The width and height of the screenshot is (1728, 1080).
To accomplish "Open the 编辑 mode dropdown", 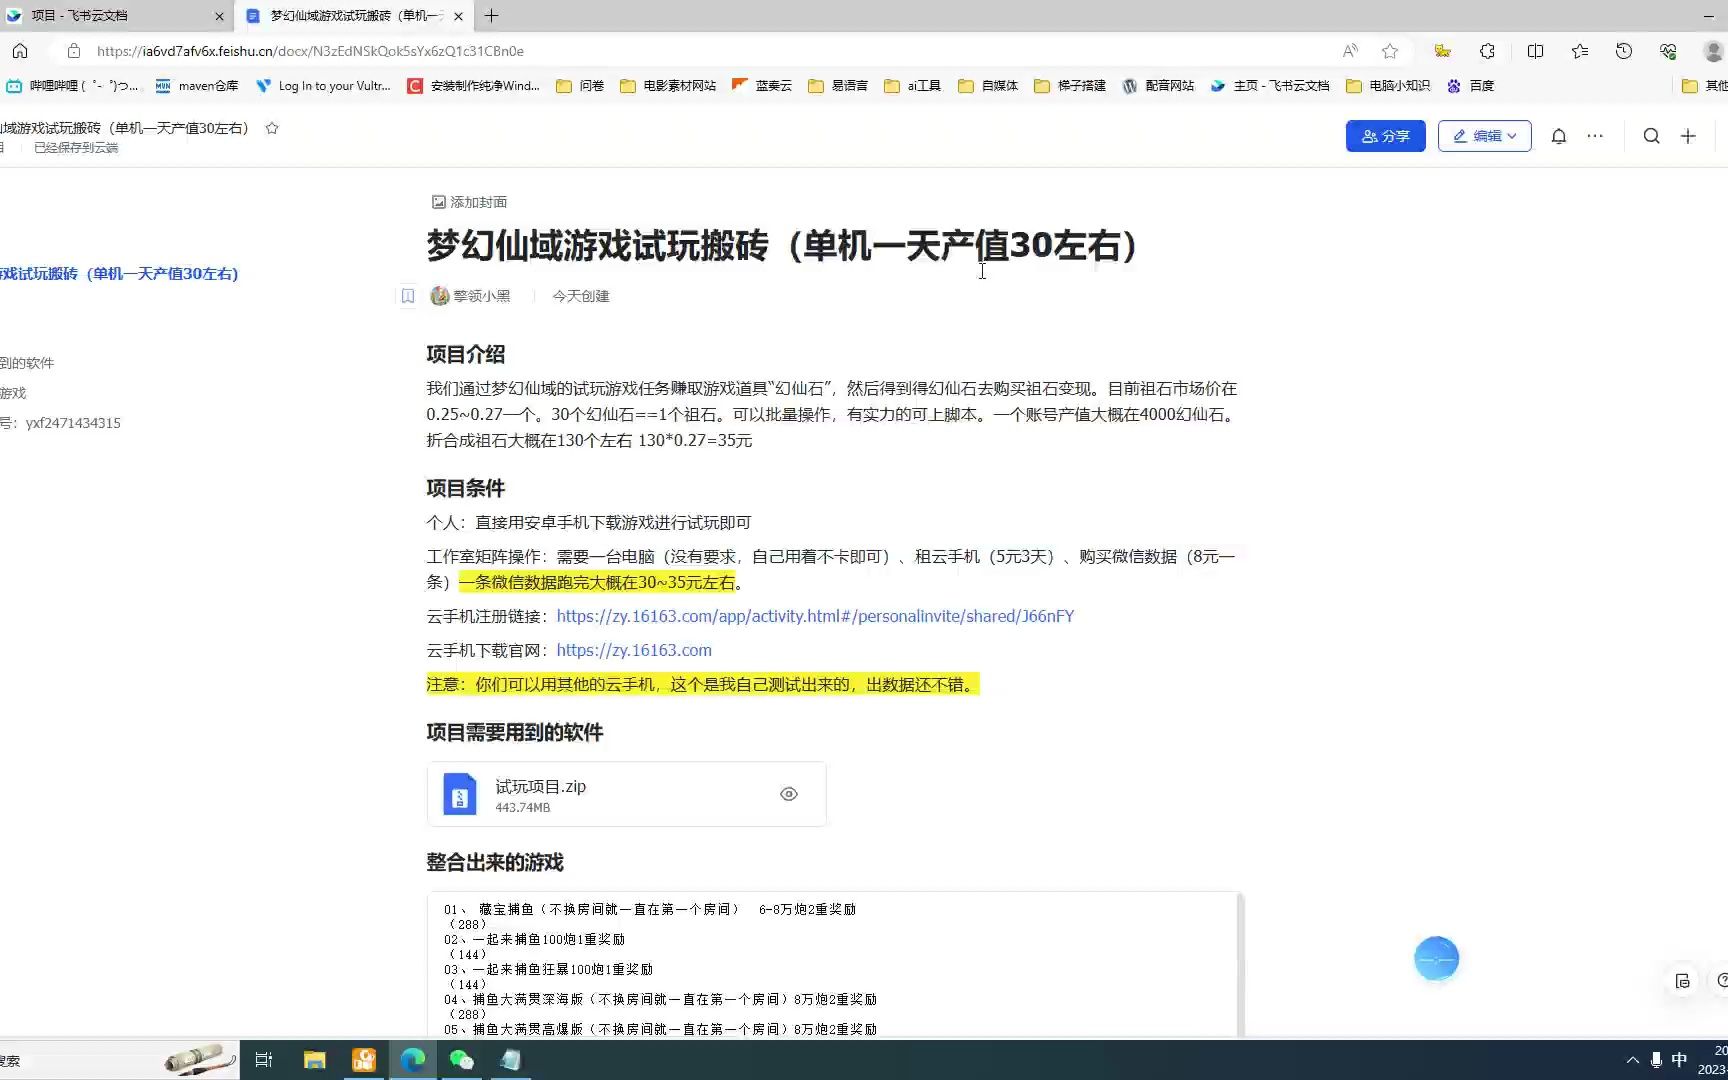I will (1484, 136).
